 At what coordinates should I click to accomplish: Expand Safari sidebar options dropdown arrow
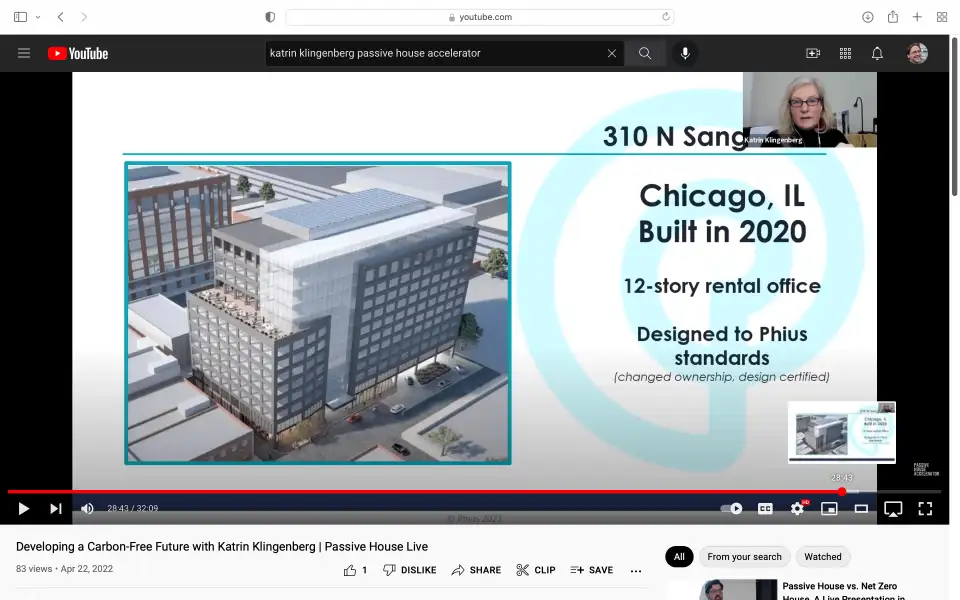point(38,17)
